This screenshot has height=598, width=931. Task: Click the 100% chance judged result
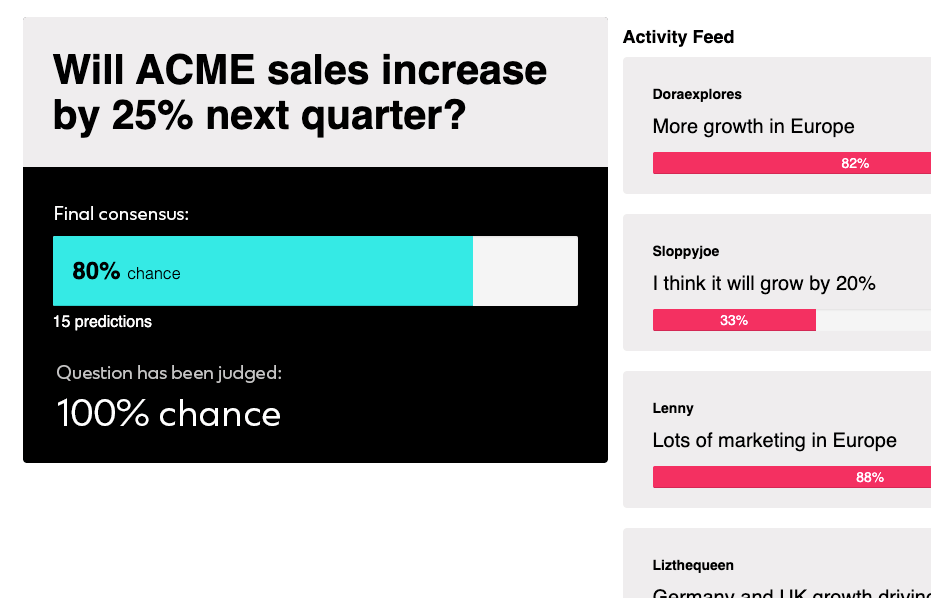[x=169, y=413]
